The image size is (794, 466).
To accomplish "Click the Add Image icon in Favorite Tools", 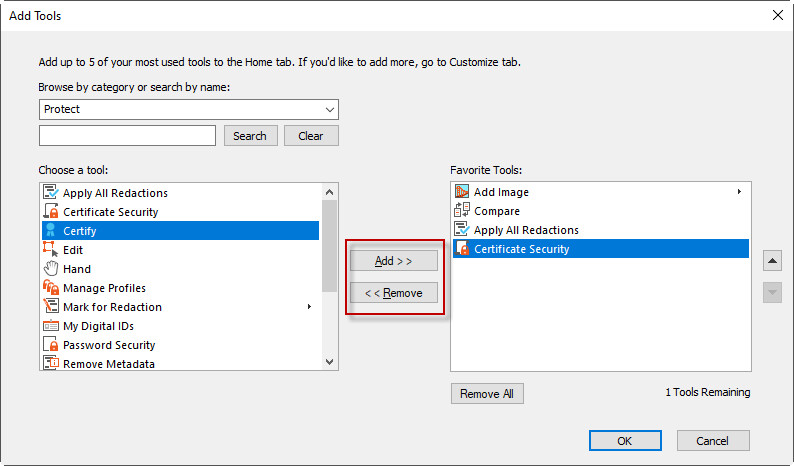I will pos(462,192).
